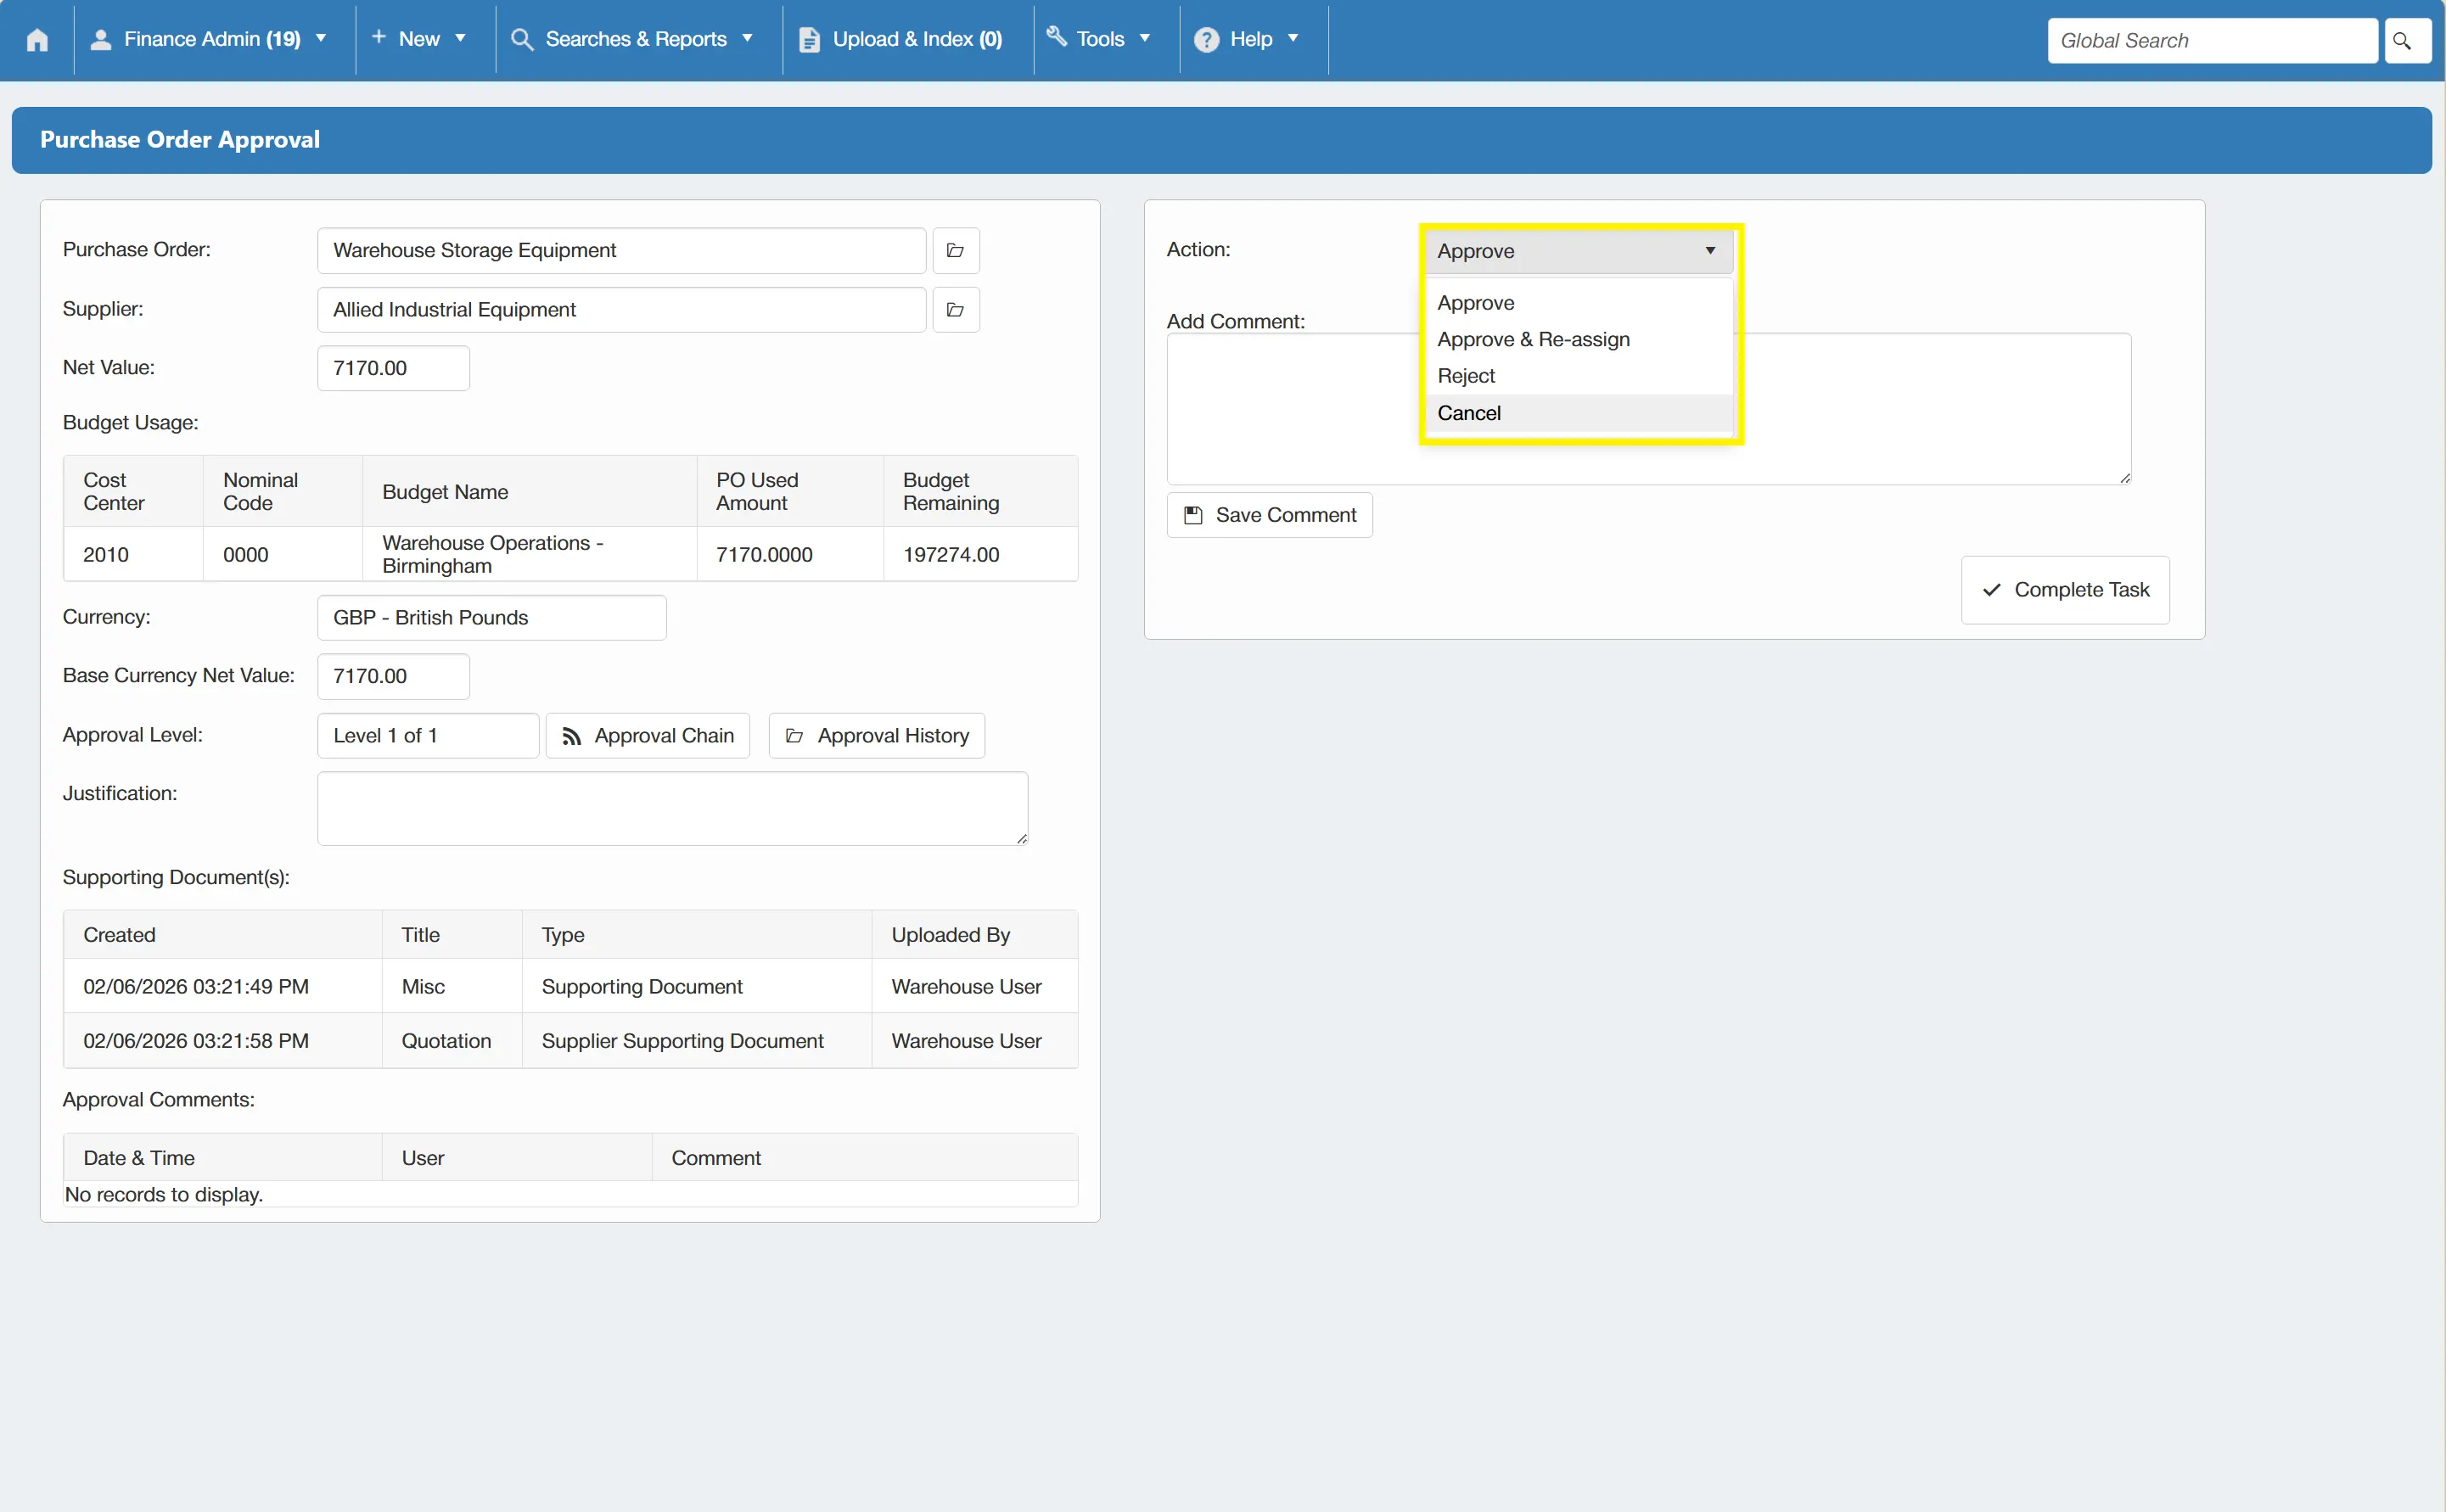Click into the Add Comment text area
This screenshot has width=2446, height=1512.
(1648, 409)
